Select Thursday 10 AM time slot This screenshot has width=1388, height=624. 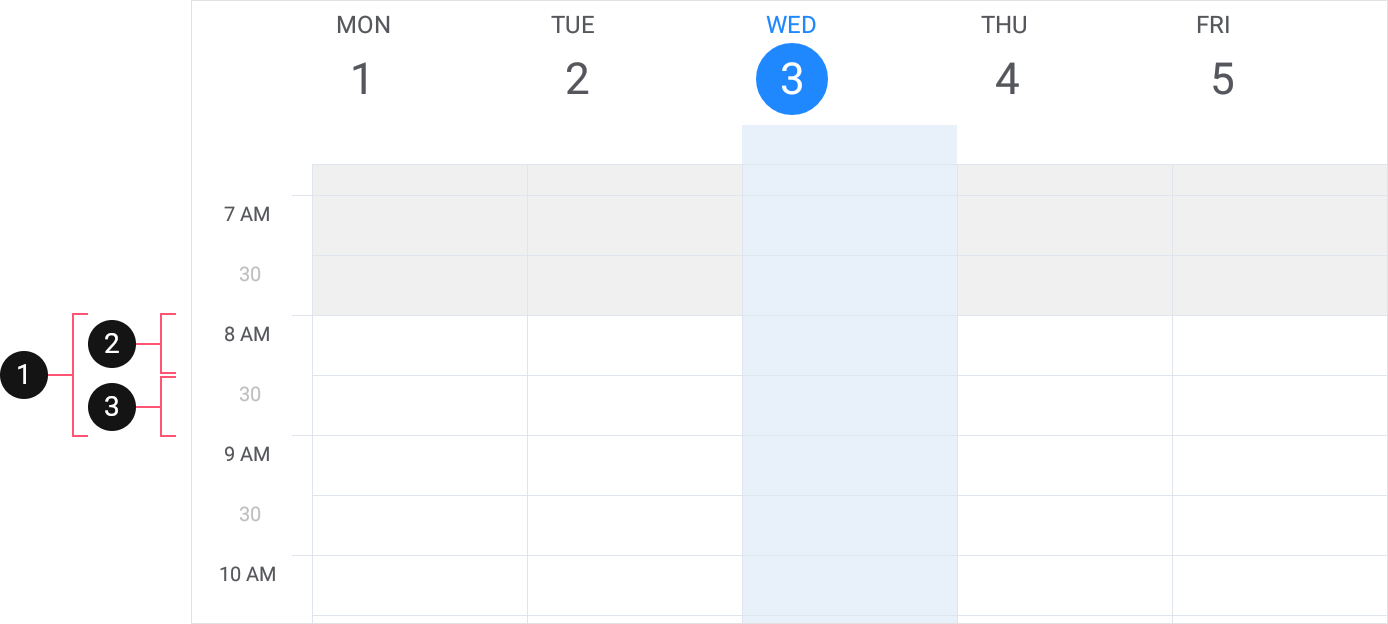point(1065,586)
